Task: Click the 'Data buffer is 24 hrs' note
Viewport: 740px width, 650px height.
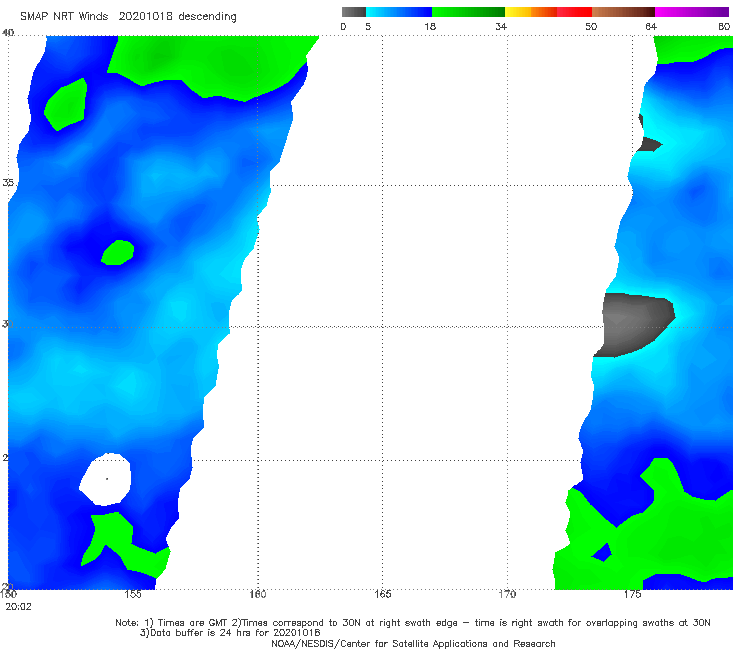Action: (229, 633)
